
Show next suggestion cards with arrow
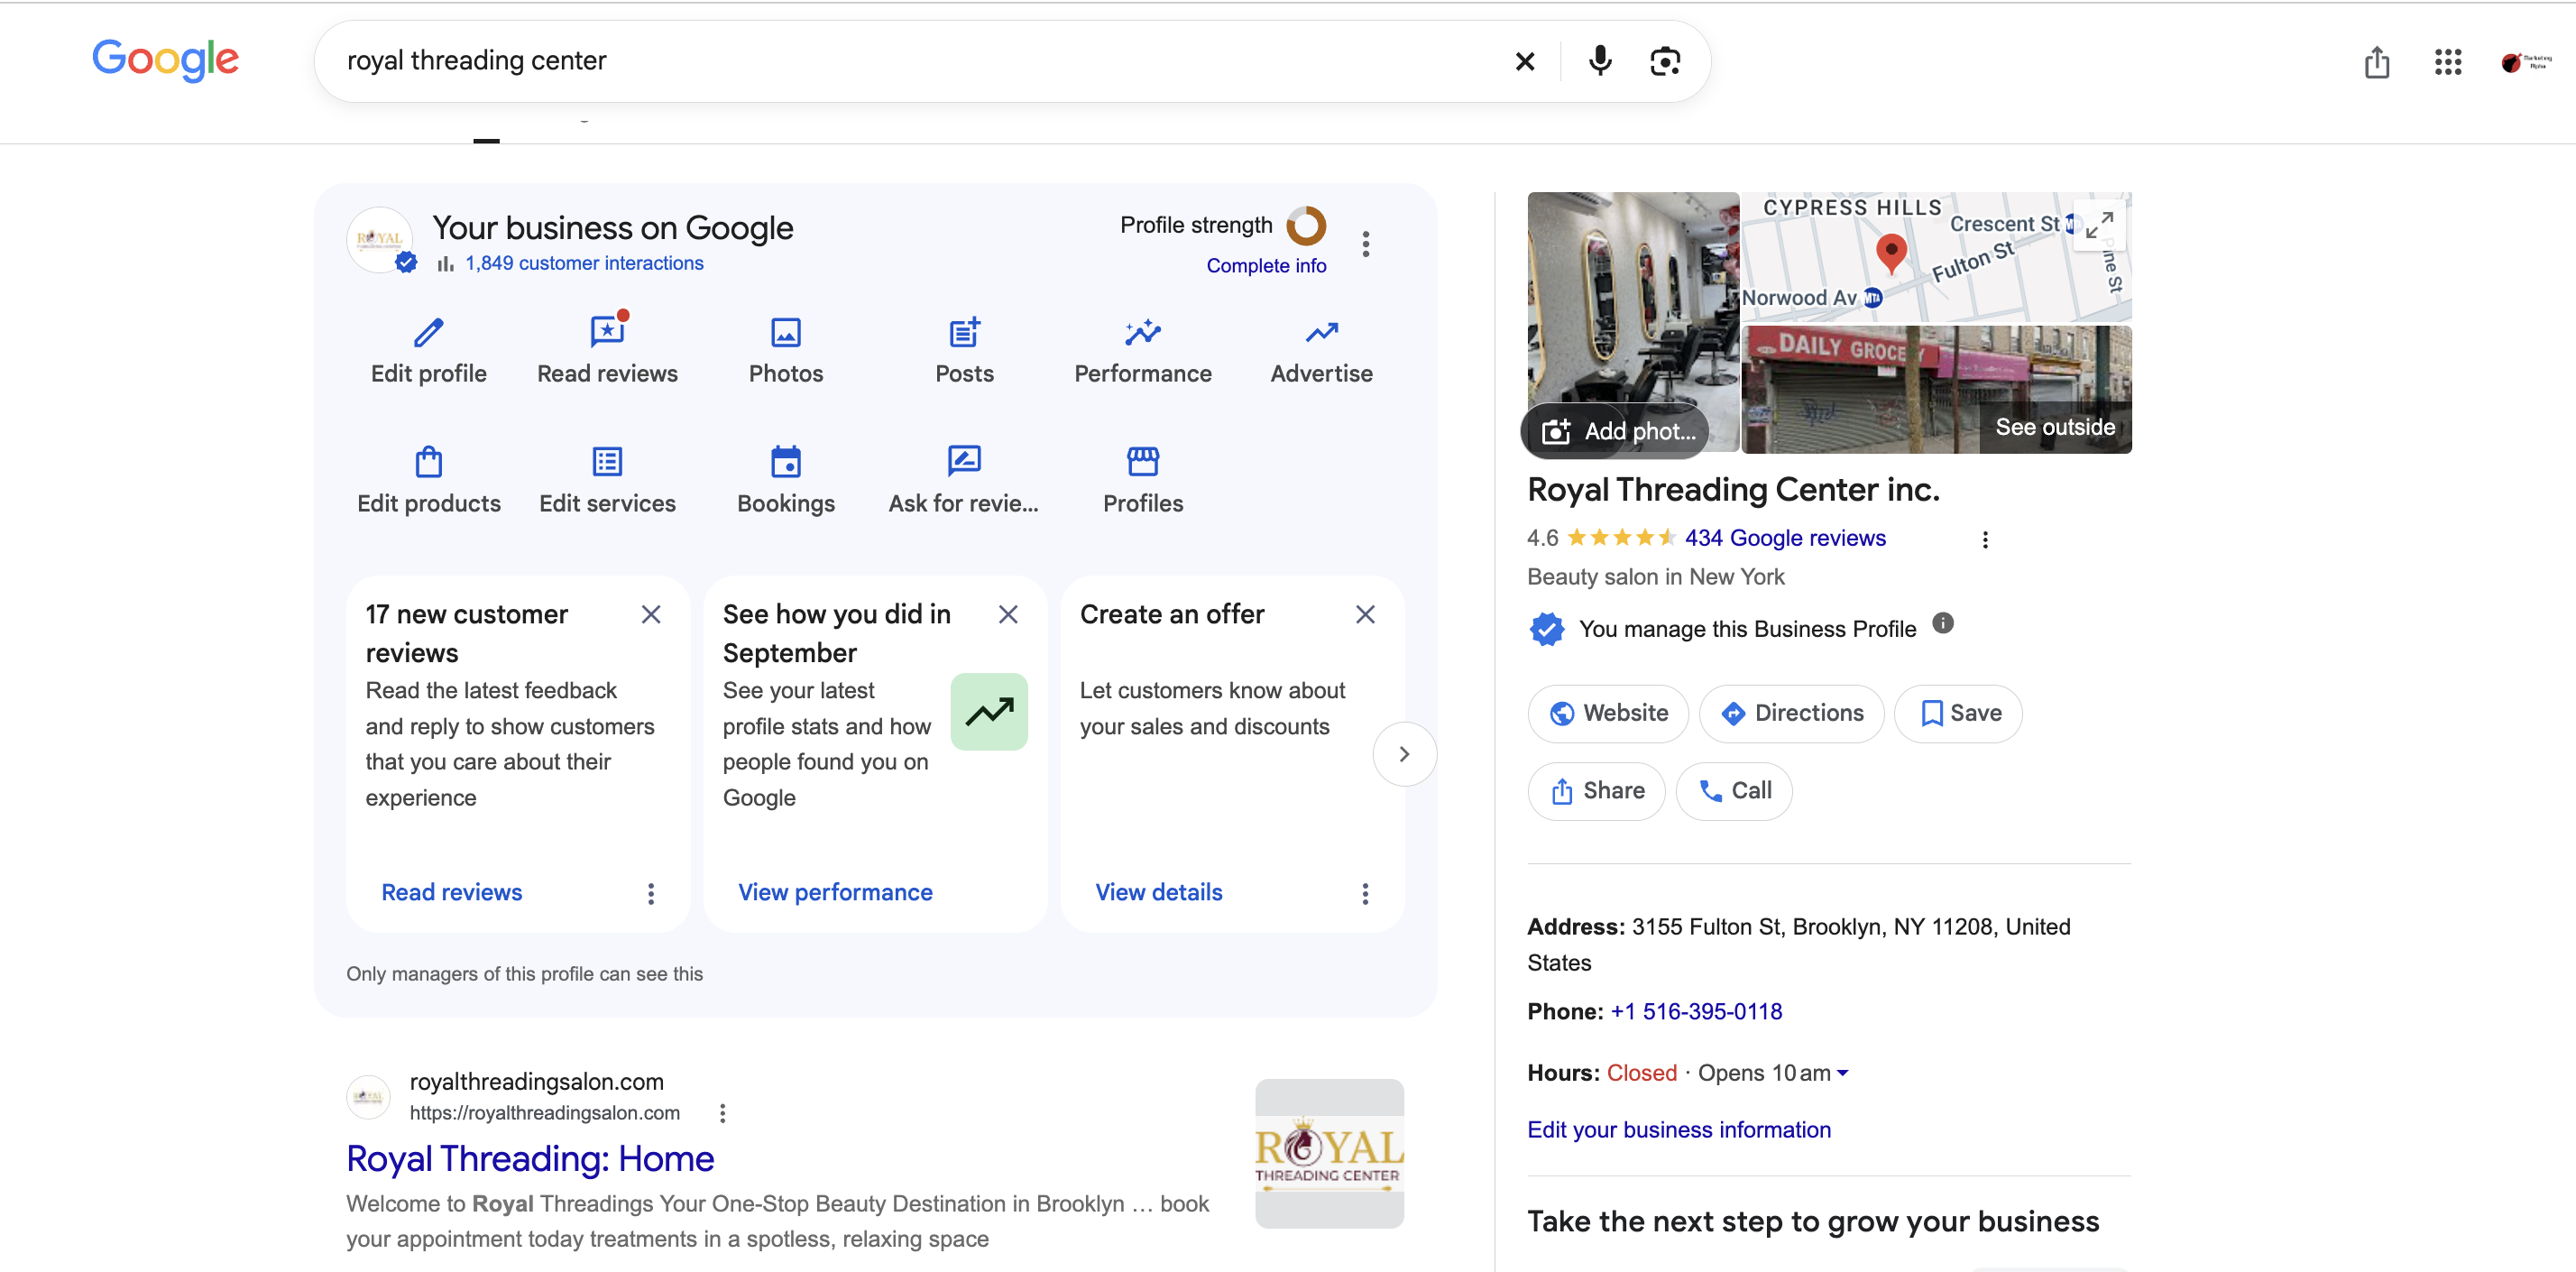pyautogui.click(x=1404, y=754)
